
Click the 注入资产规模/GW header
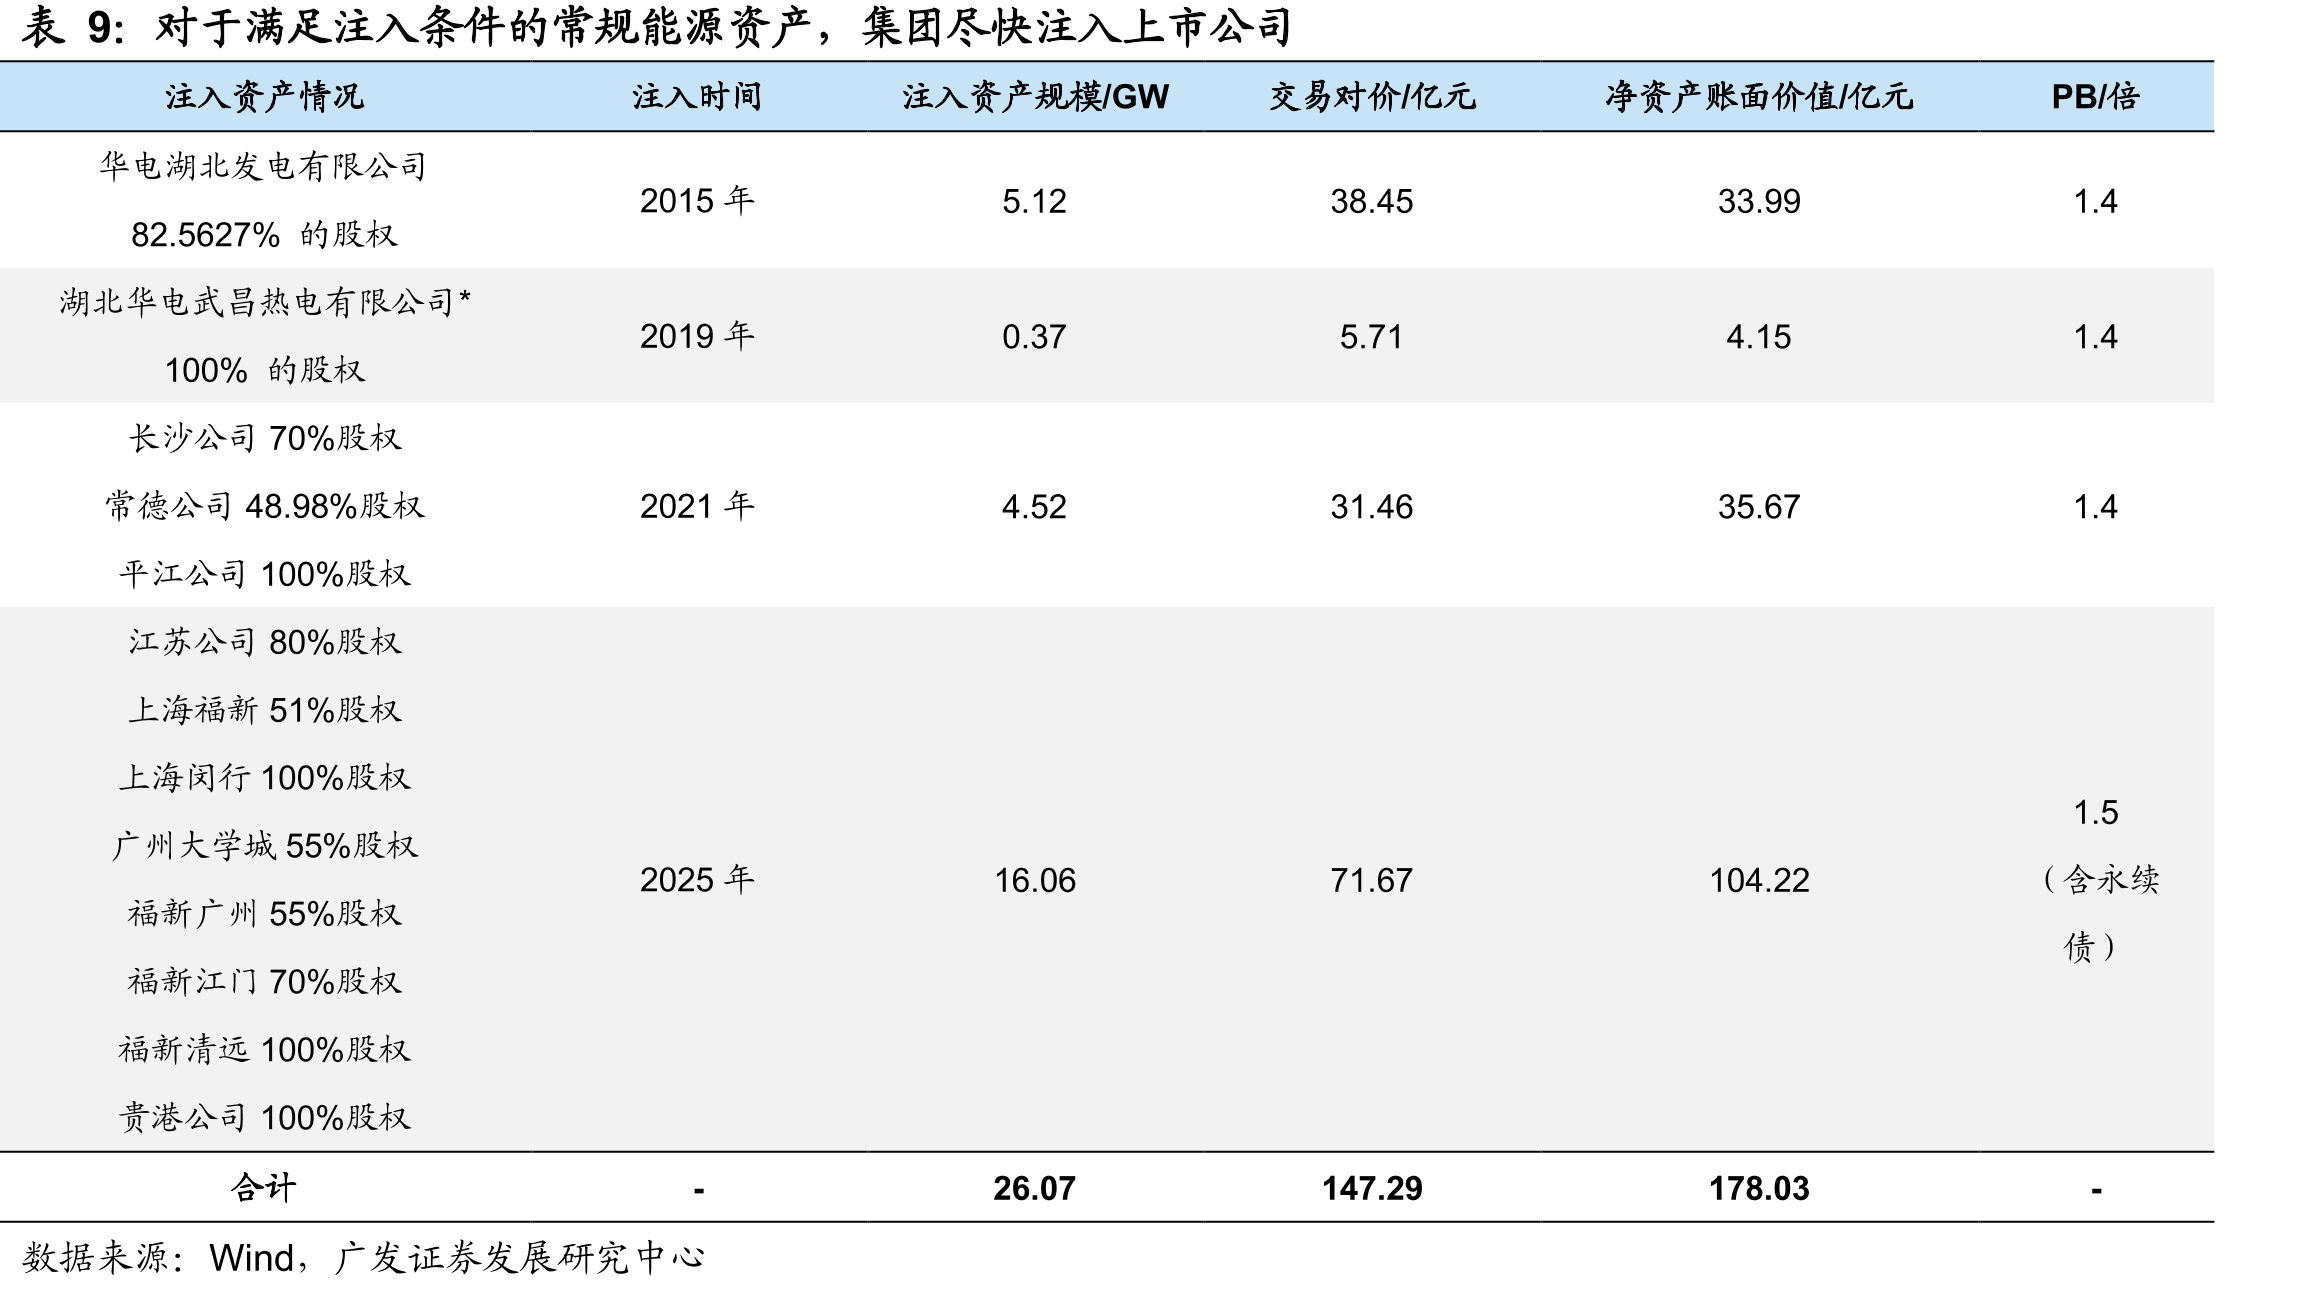click(1035, 97)
